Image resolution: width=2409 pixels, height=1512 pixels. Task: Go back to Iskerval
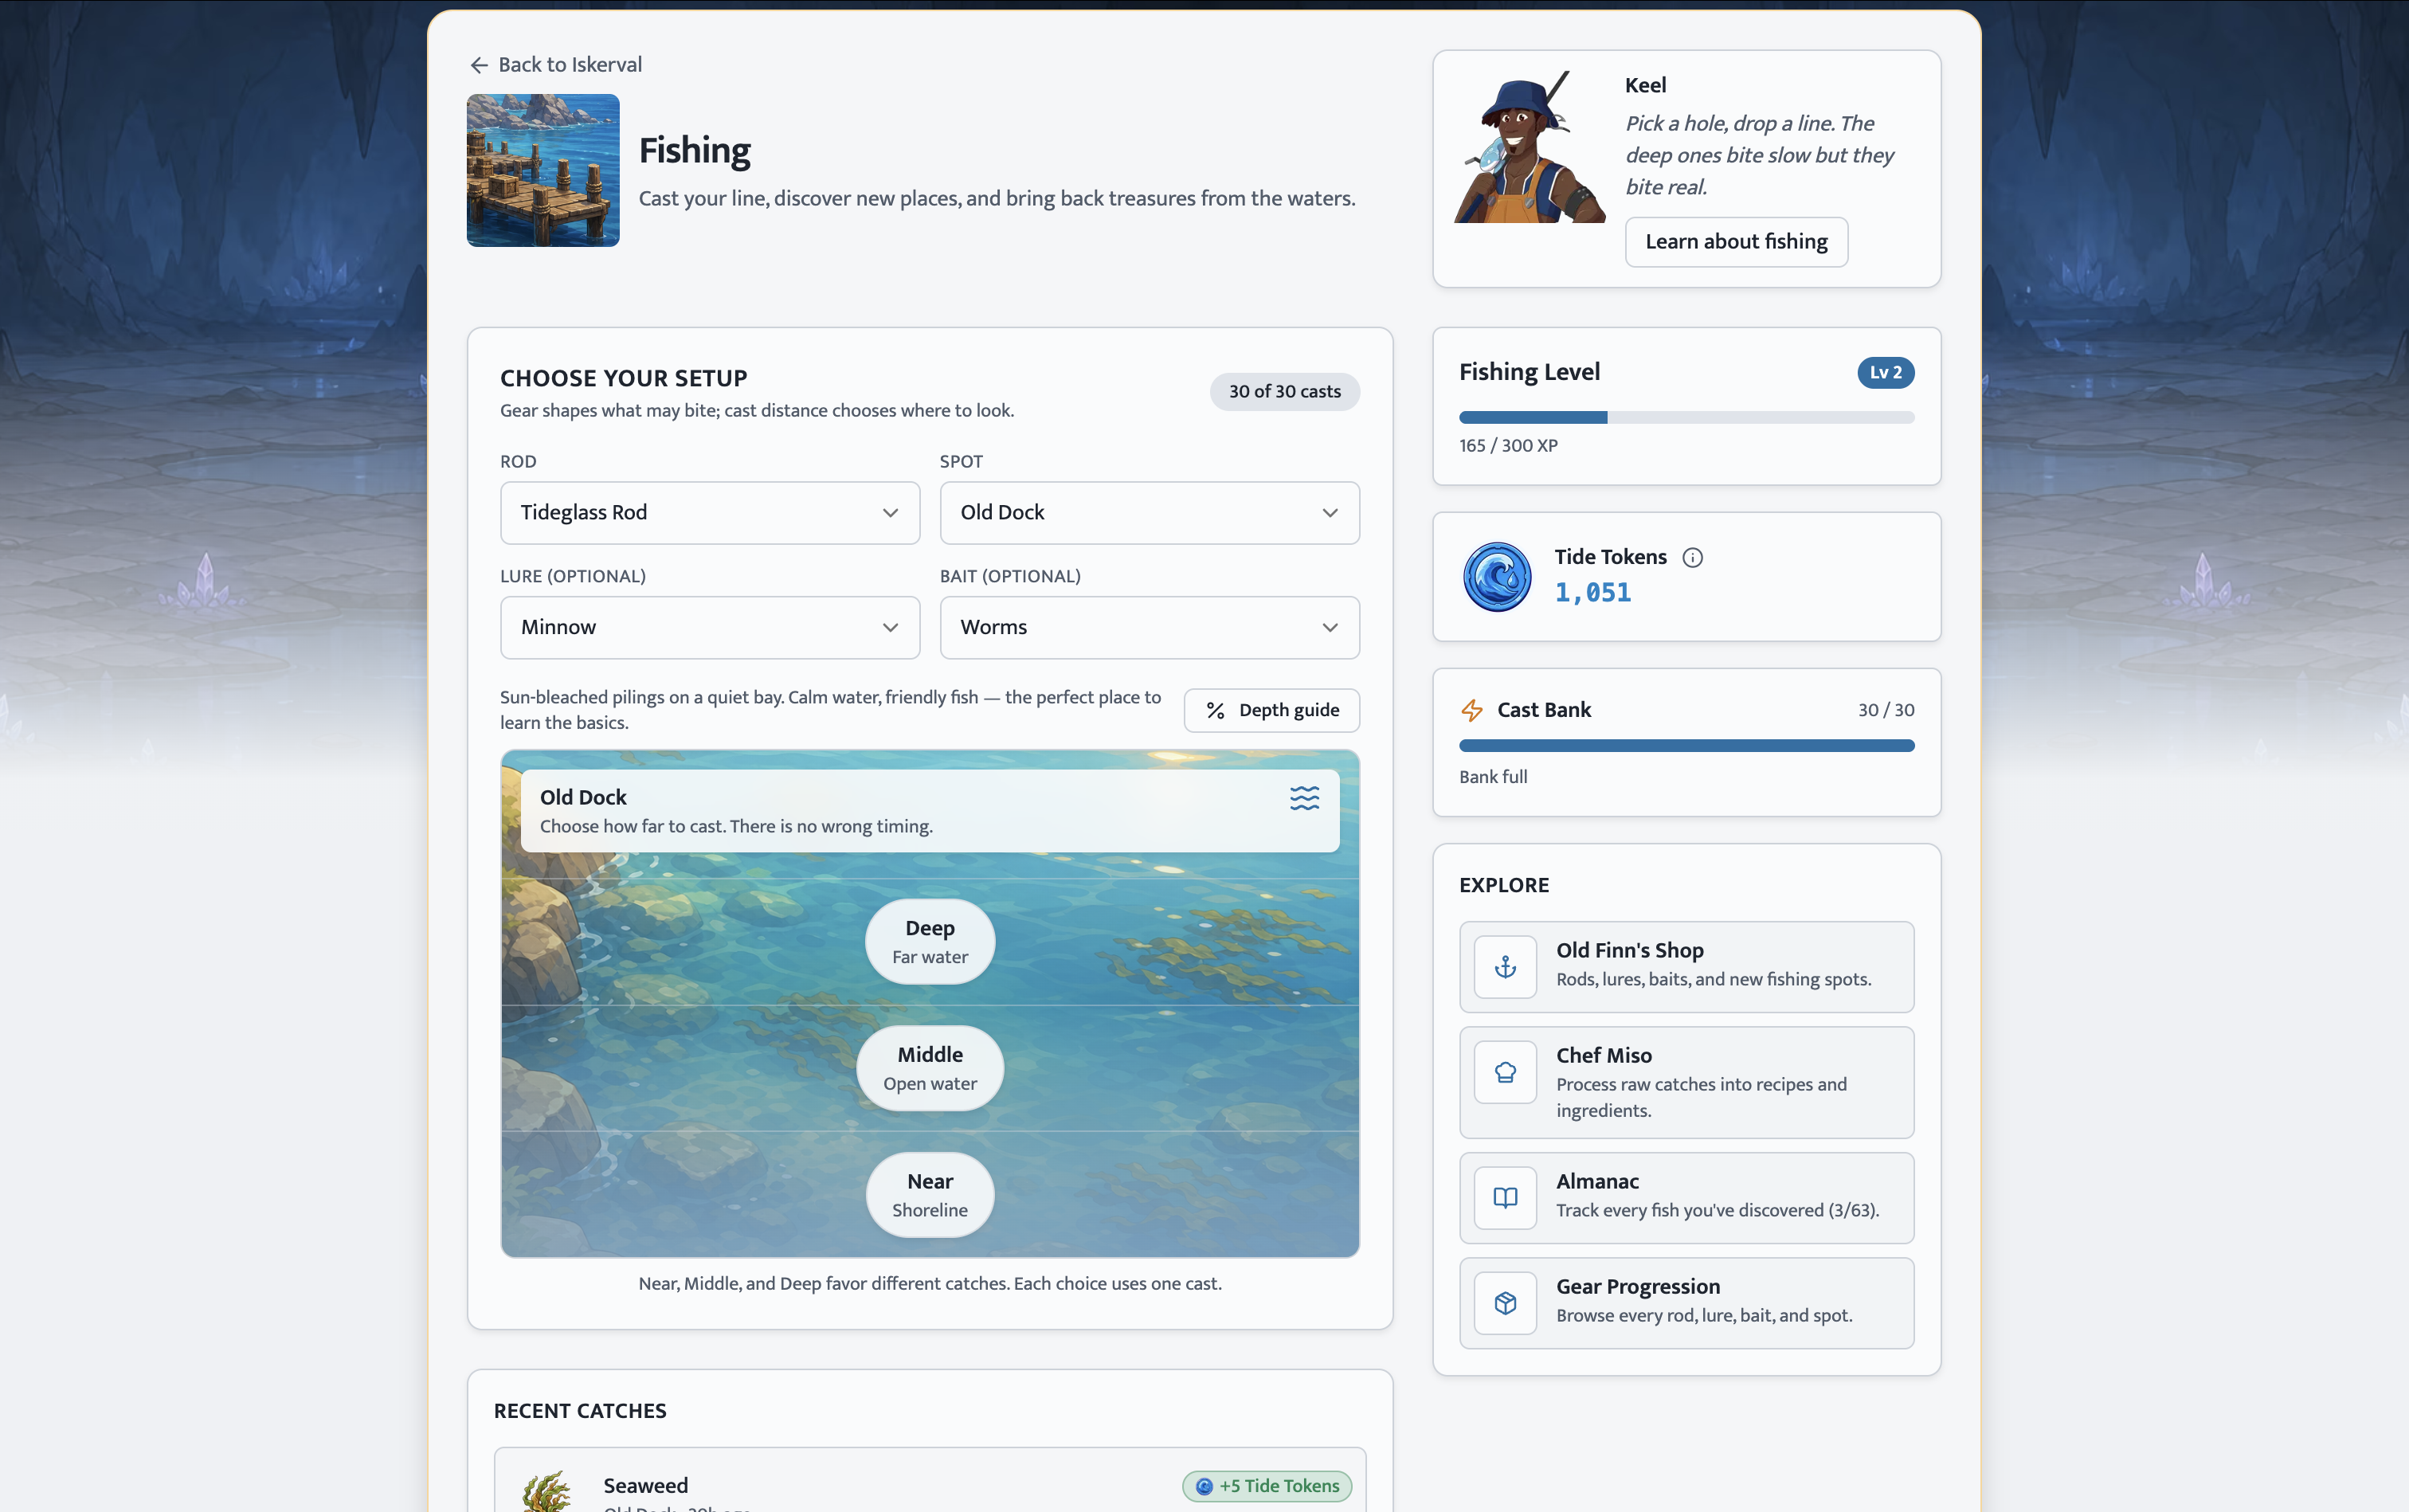point(556,65)
